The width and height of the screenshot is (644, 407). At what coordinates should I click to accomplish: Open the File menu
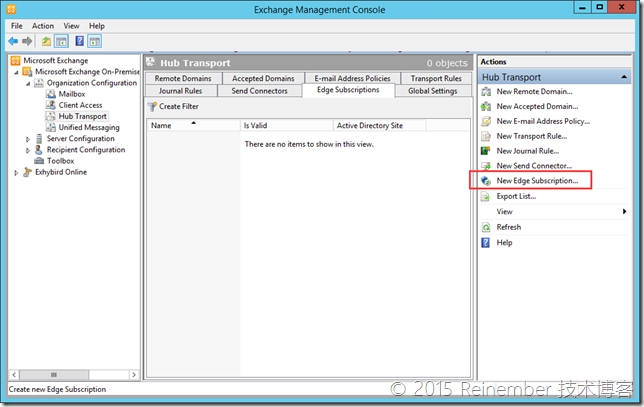pos(17,26)
